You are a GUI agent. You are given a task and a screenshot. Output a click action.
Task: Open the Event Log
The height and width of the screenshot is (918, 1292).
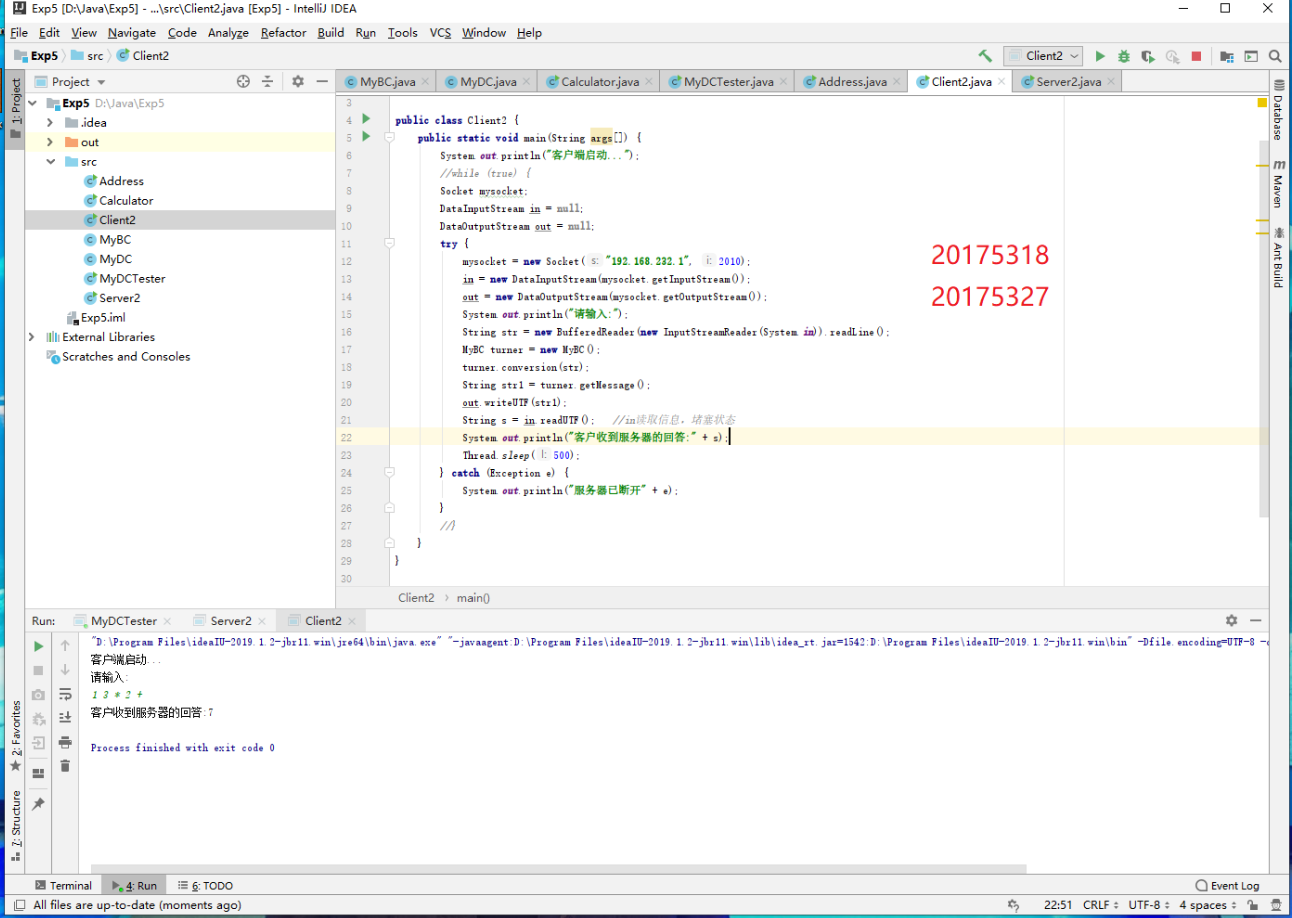(x=1228, y=886)
